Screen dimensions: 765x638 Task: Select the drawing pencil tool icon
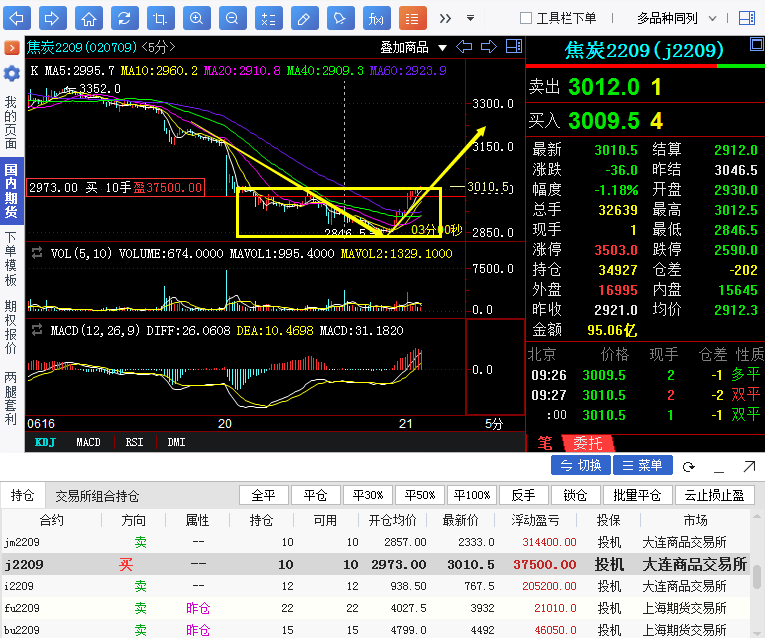click(304, 18)
